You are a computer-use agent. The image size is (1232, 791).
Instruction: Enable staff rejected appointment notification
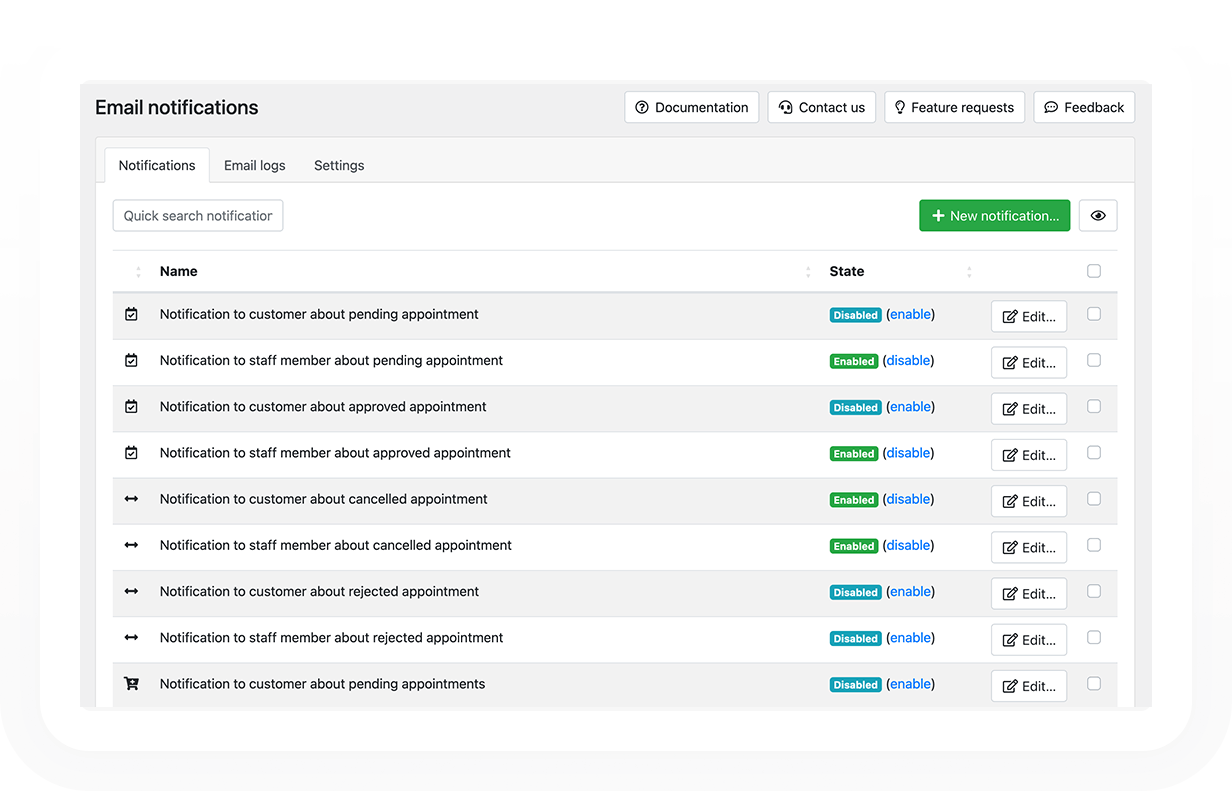tap(911, 638)
